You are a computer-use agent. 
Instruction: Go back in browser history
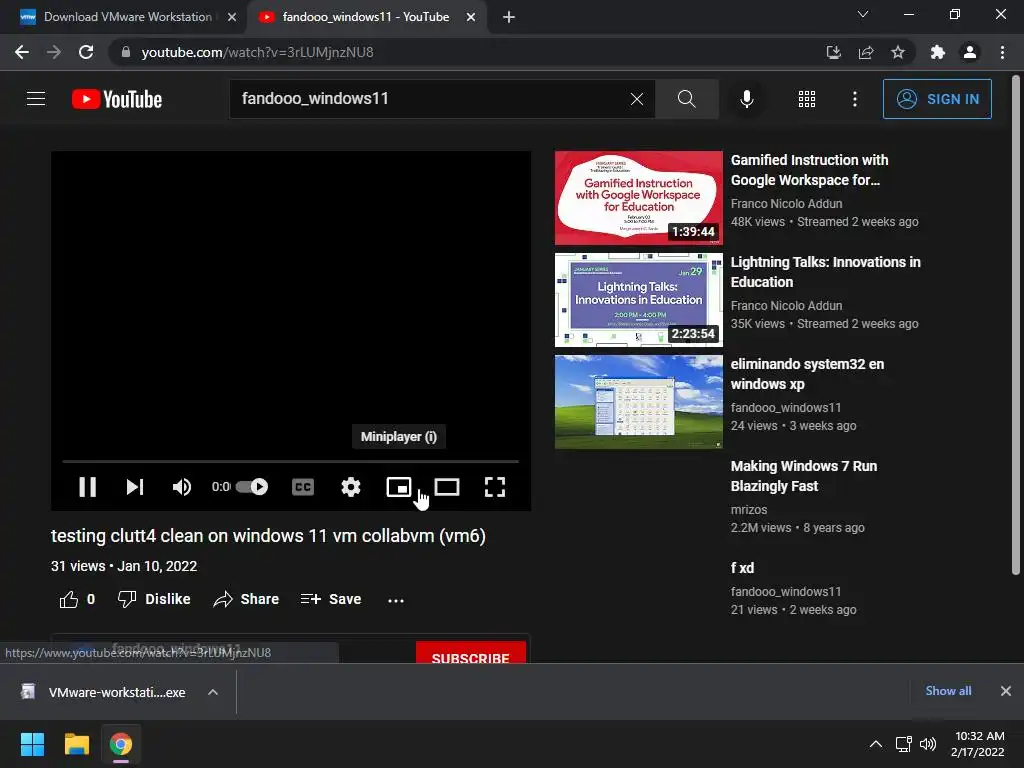click(x=22, y=52)
